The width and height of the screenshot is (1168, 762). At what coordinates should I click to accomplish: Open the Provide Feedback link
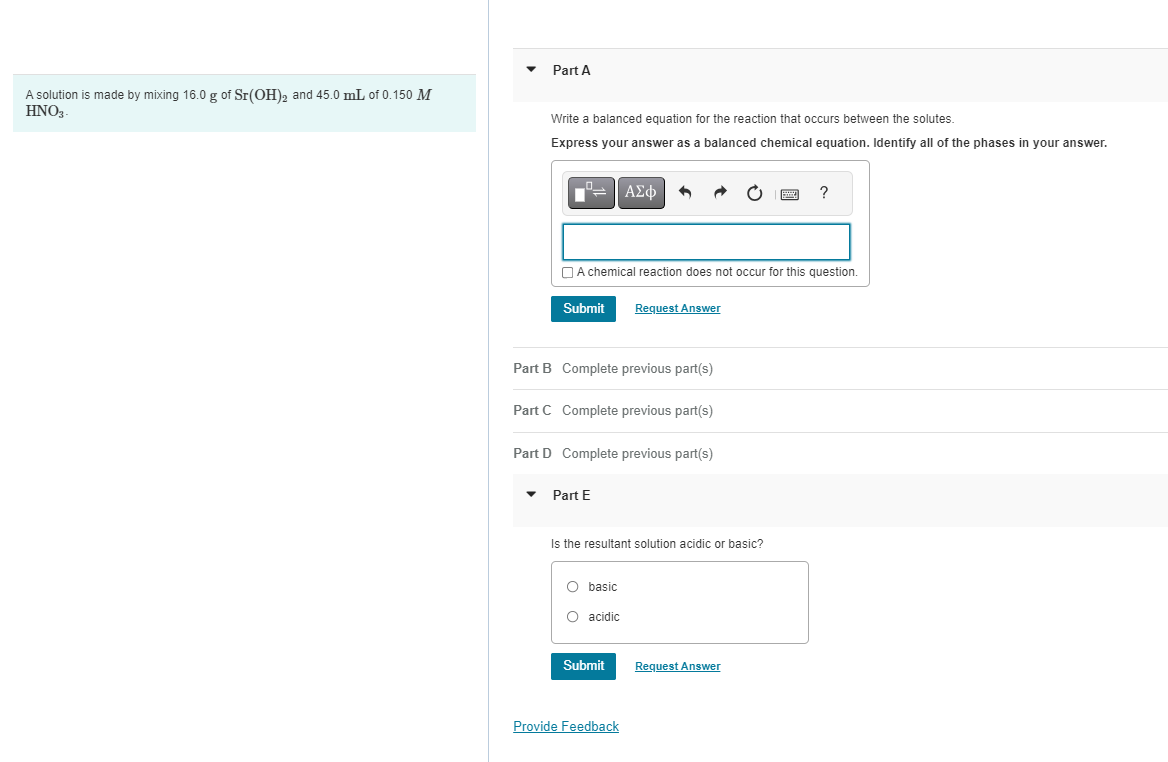[566, 726]
